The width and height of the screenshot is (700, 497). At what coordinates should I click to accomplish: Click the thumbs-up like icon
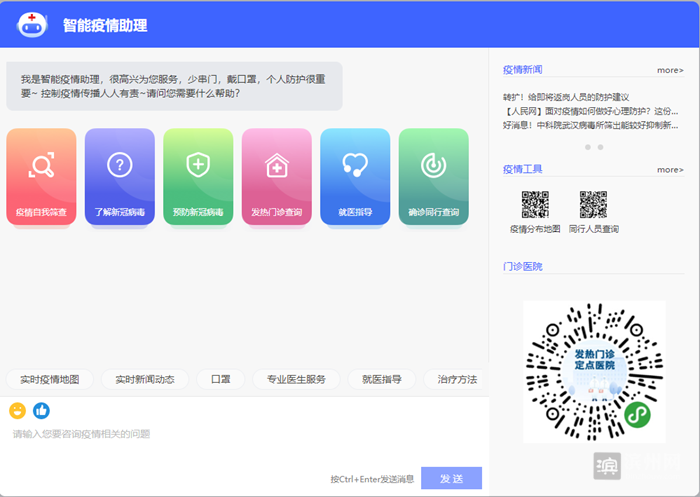point(42,411)
